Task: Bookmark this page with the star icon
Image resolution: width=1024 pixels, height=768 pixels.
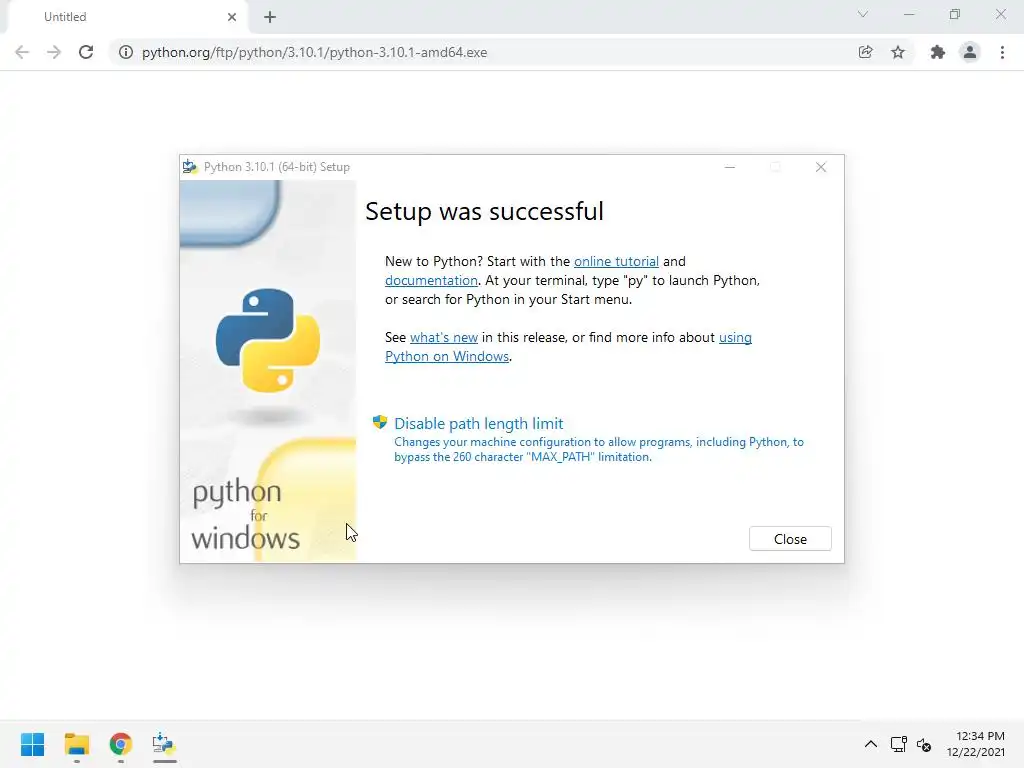Action: coord(898,52)
